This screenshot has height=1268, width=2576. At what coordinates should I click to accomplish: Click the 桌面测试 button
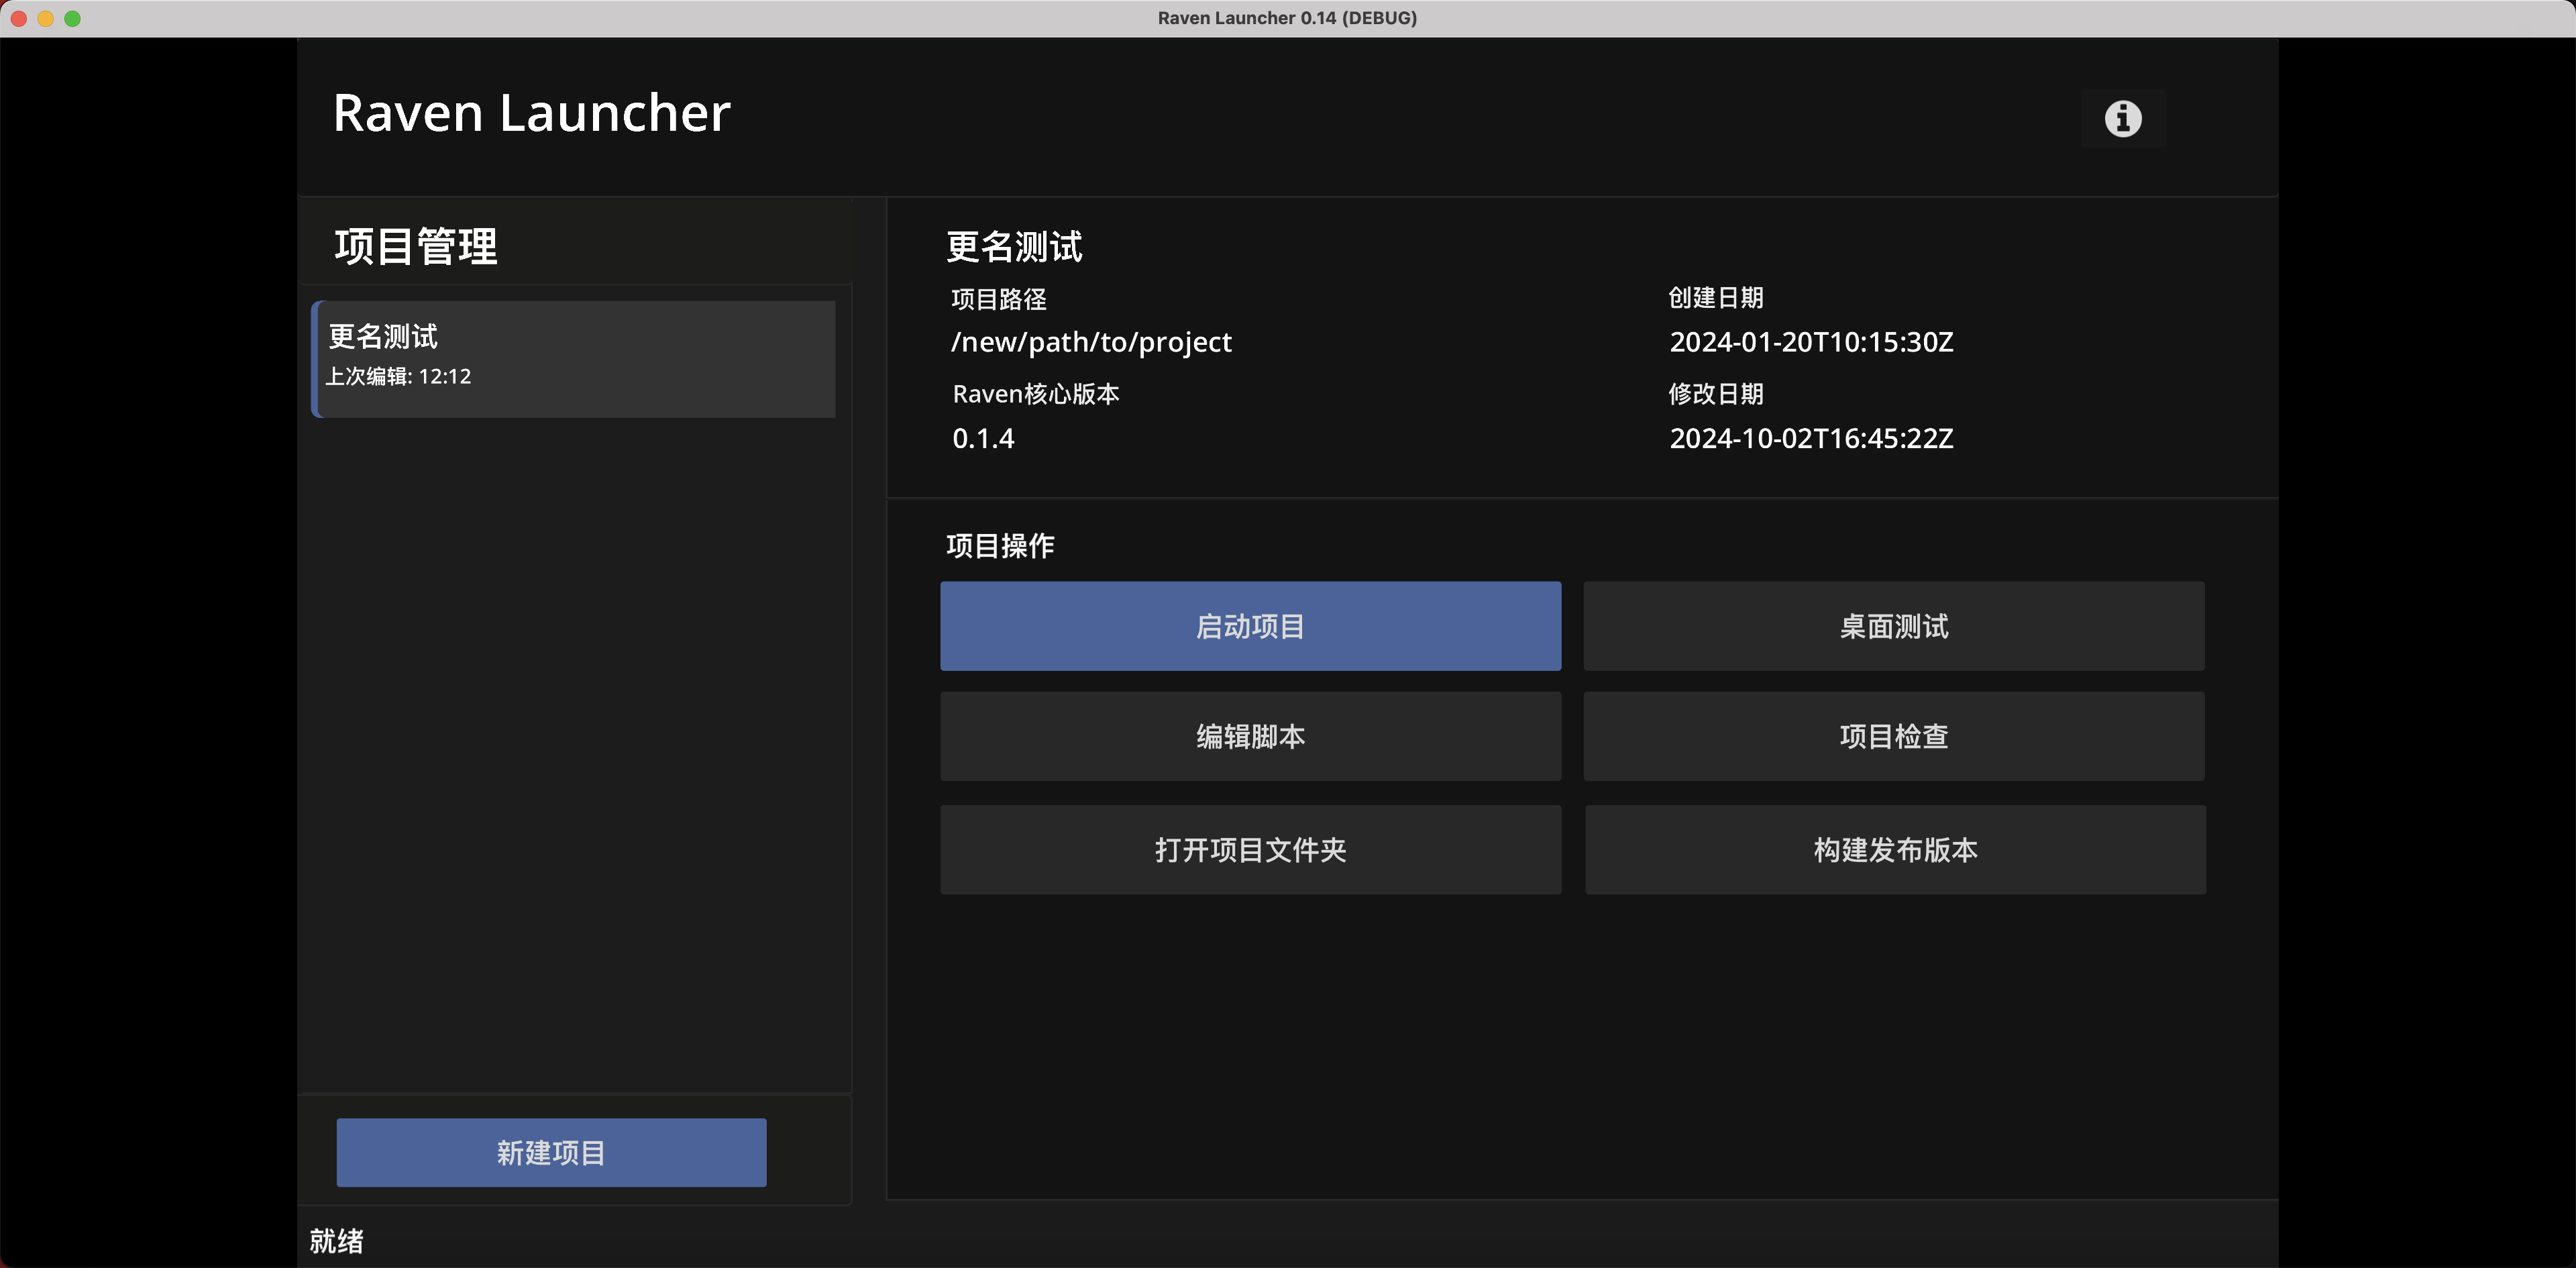(1893, 626)
